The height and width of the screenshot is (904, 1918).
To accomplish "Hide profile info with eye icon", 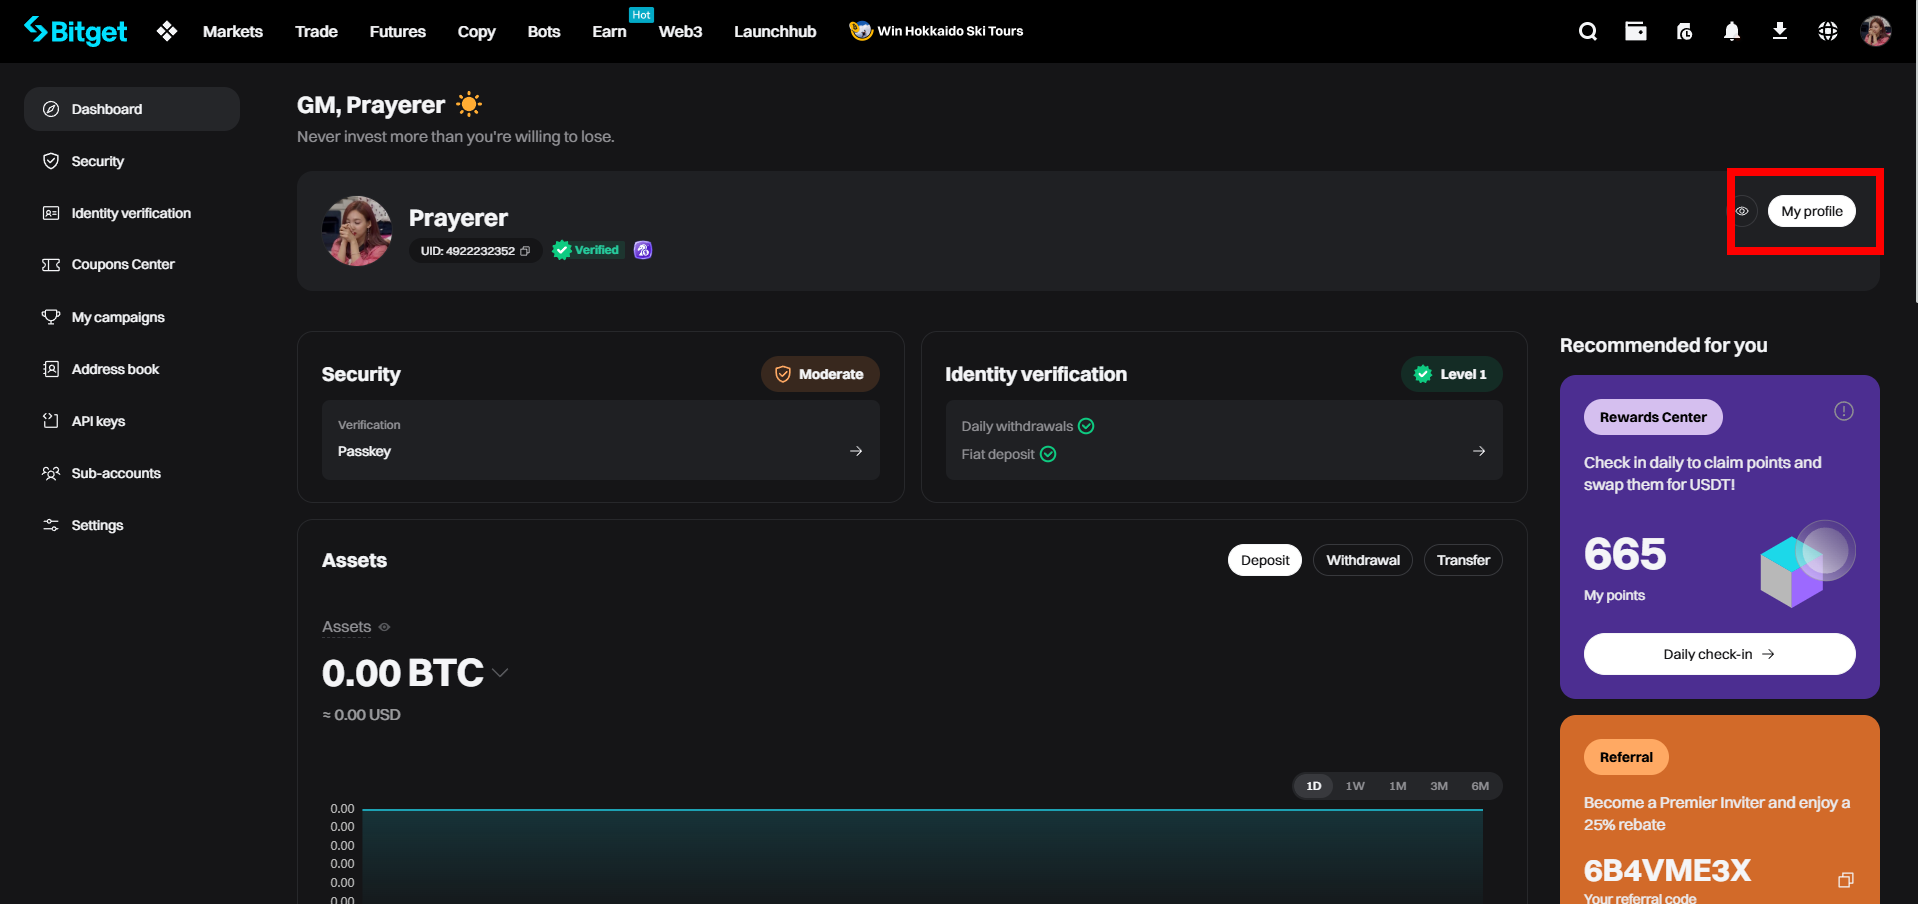I will tap(1742, 211).
